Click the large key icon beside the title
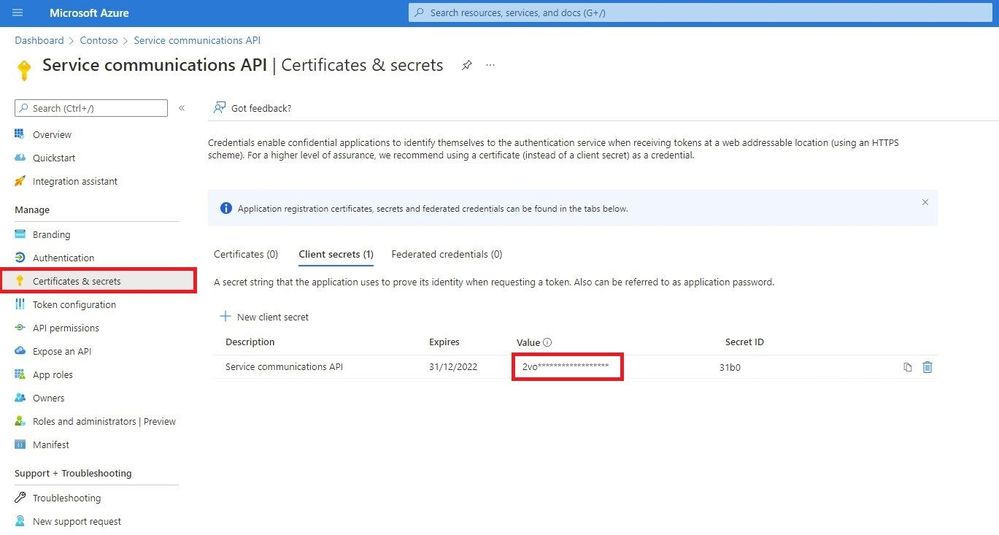The image size is (999, 535). (24, 70)
